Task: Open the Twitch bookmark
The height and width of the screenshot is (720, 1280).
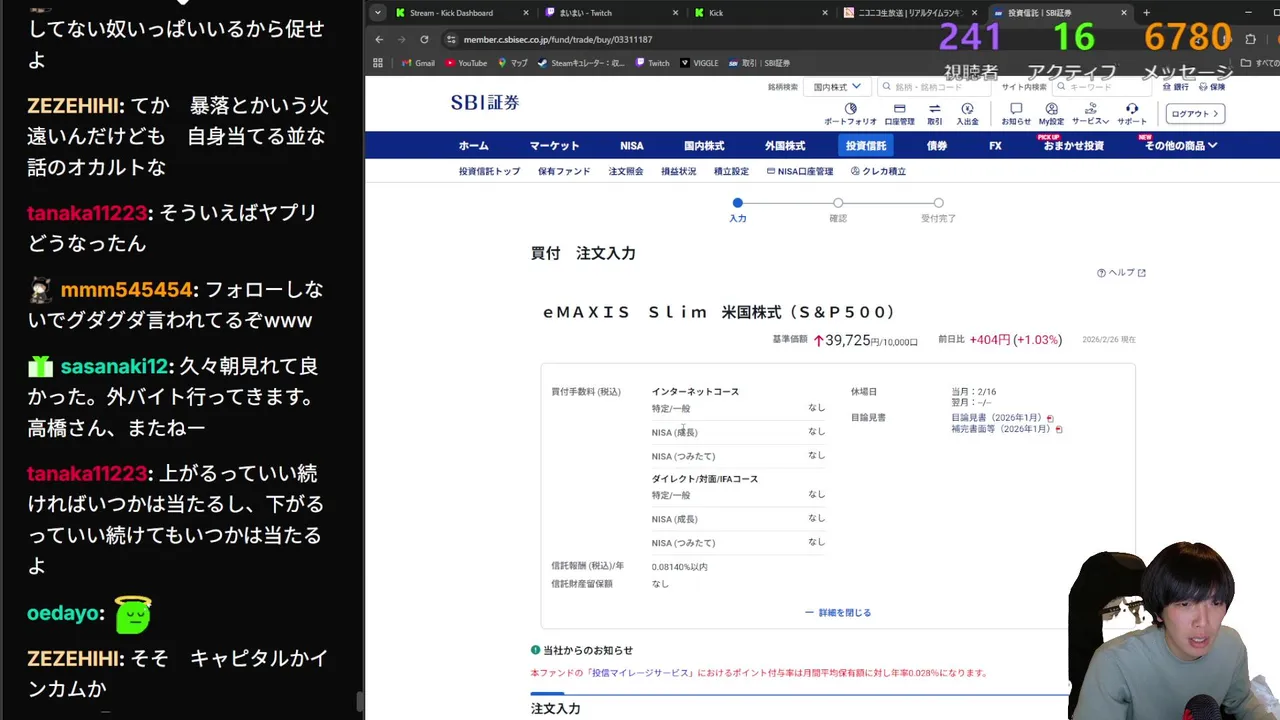Action: click(652, 63)
